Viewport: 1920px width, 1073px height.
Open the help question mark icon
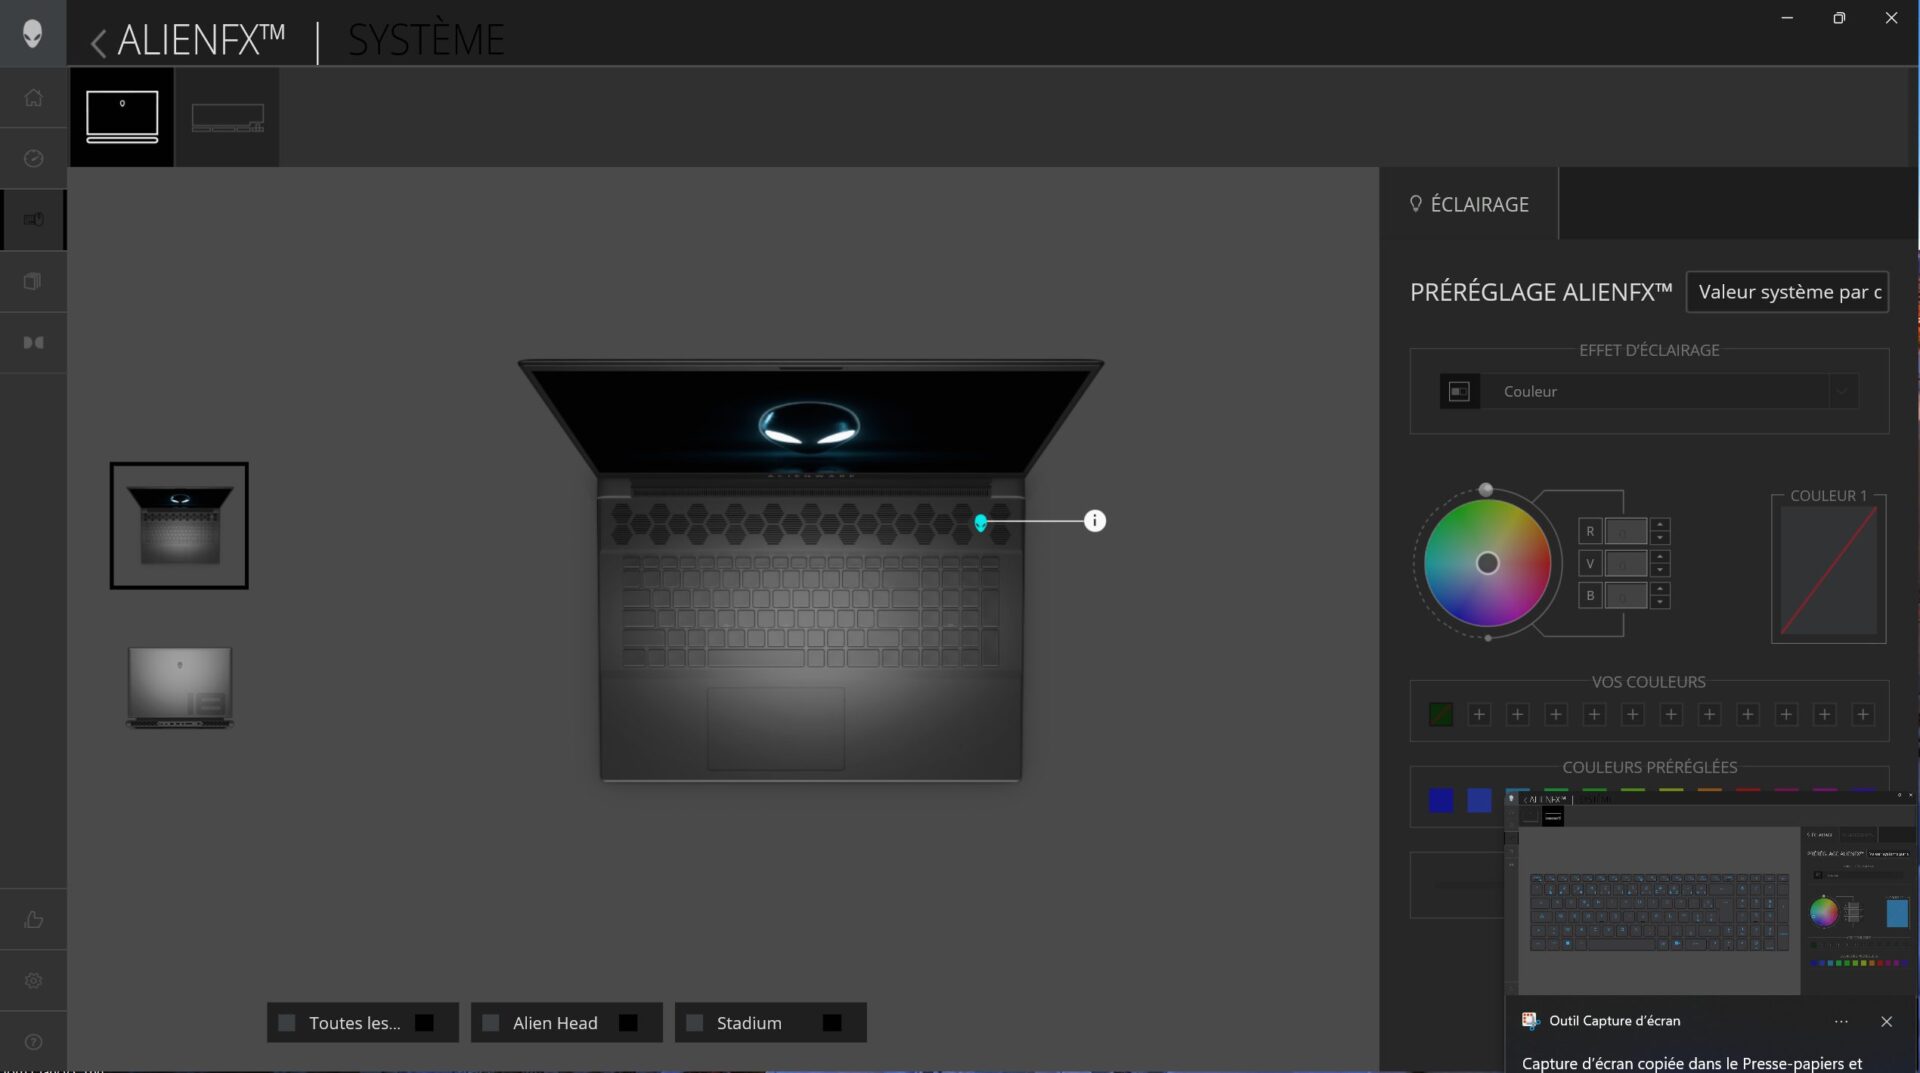[x=33, y=1041]
